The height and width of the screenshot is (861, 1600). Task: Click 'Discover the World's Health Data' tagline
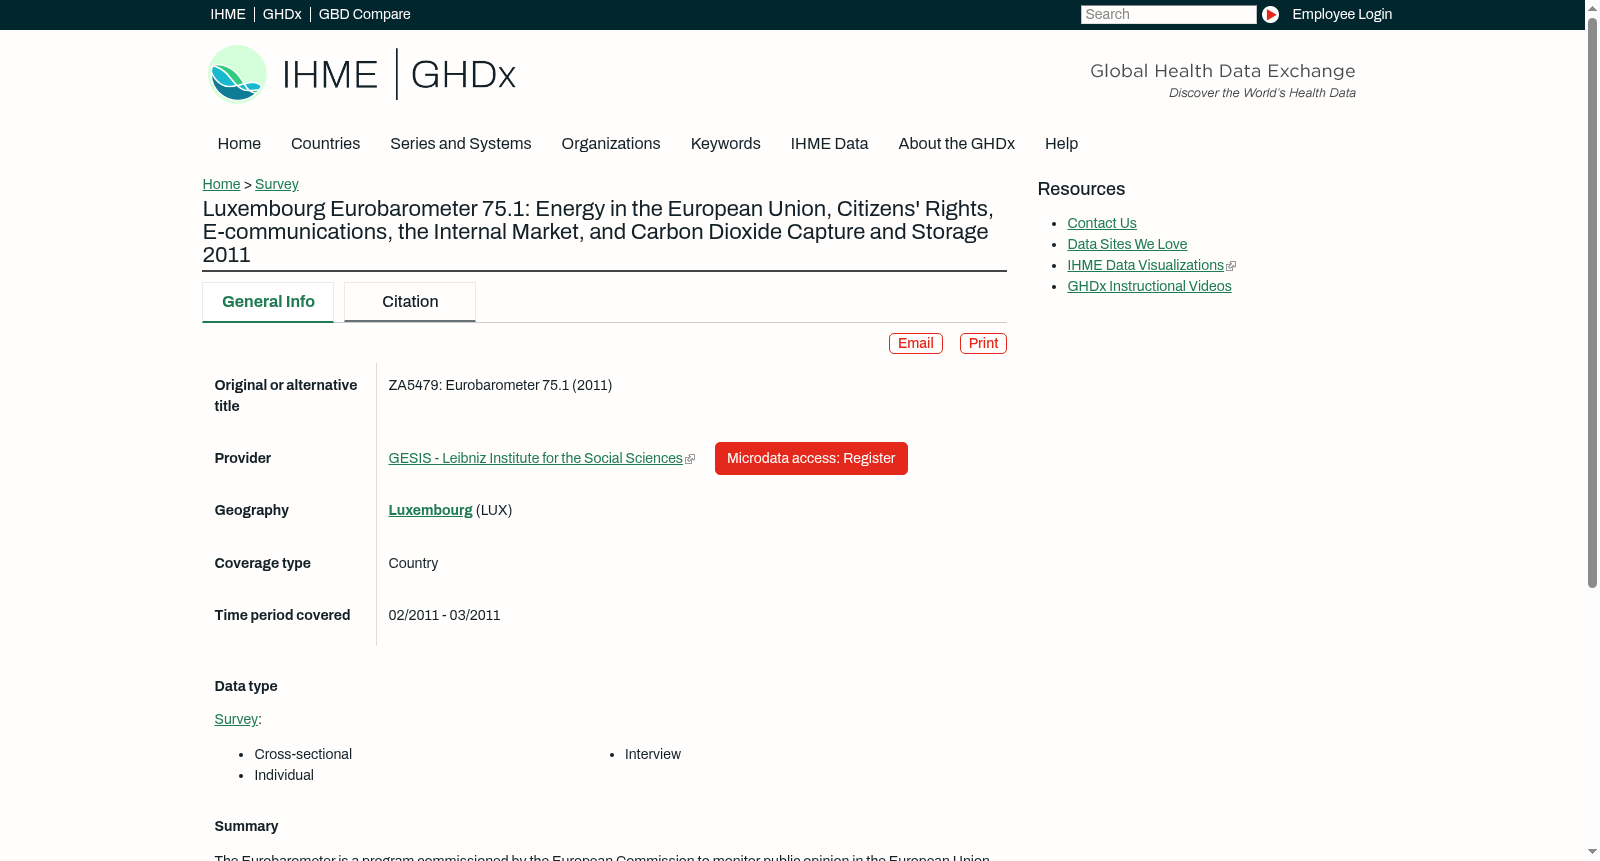point(1262,93)
